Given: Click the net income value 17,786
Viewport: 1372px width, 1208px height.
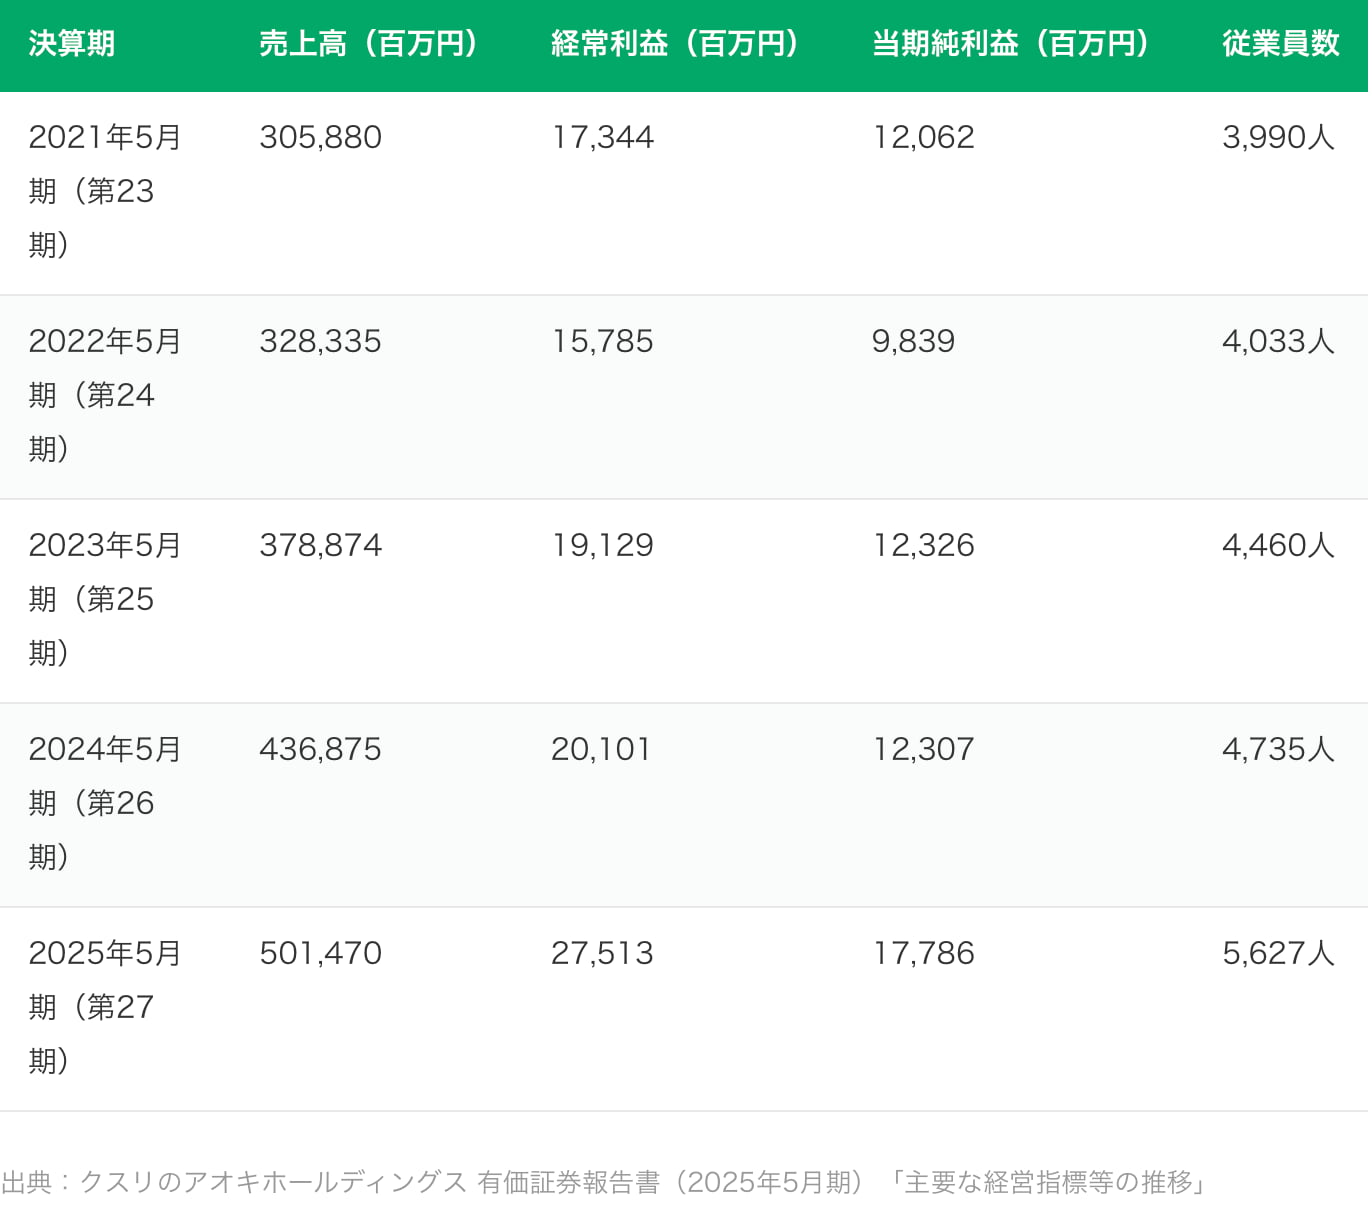Looking at the screenshot, I should click(x=923, y=953).
